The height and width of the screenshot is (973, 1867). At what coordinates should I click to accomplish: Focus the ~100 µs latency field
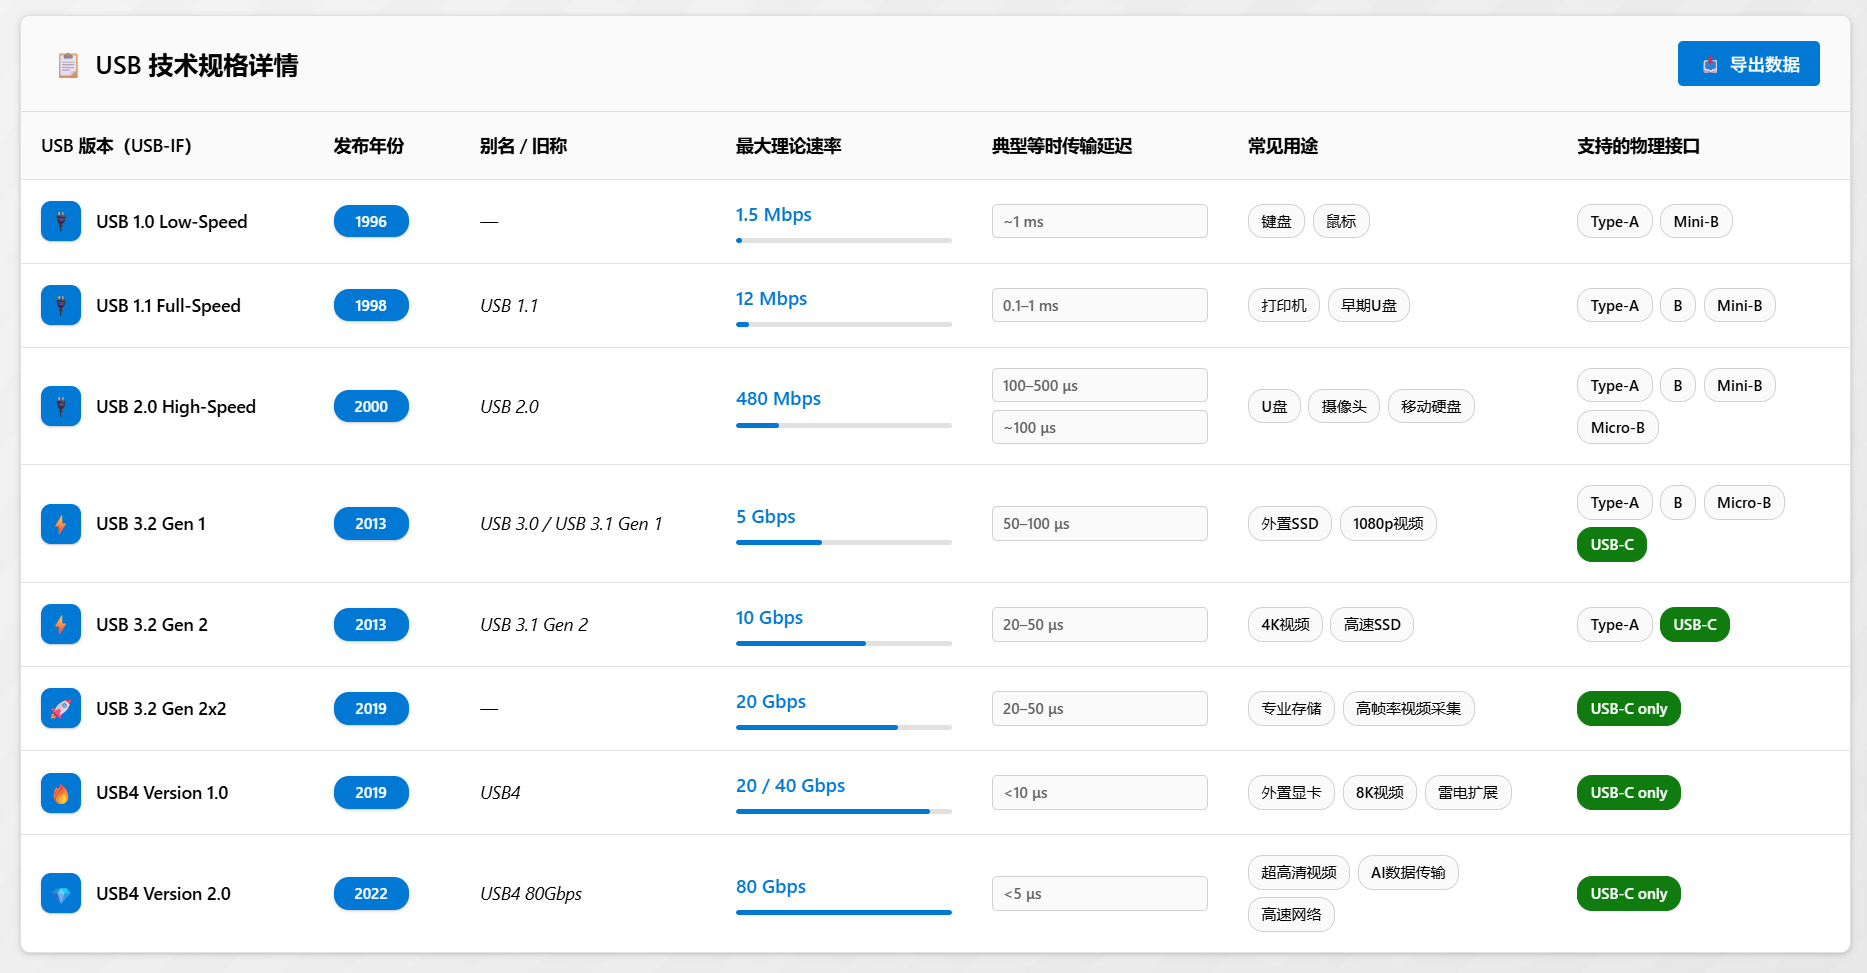click(x=1100, y=427)
